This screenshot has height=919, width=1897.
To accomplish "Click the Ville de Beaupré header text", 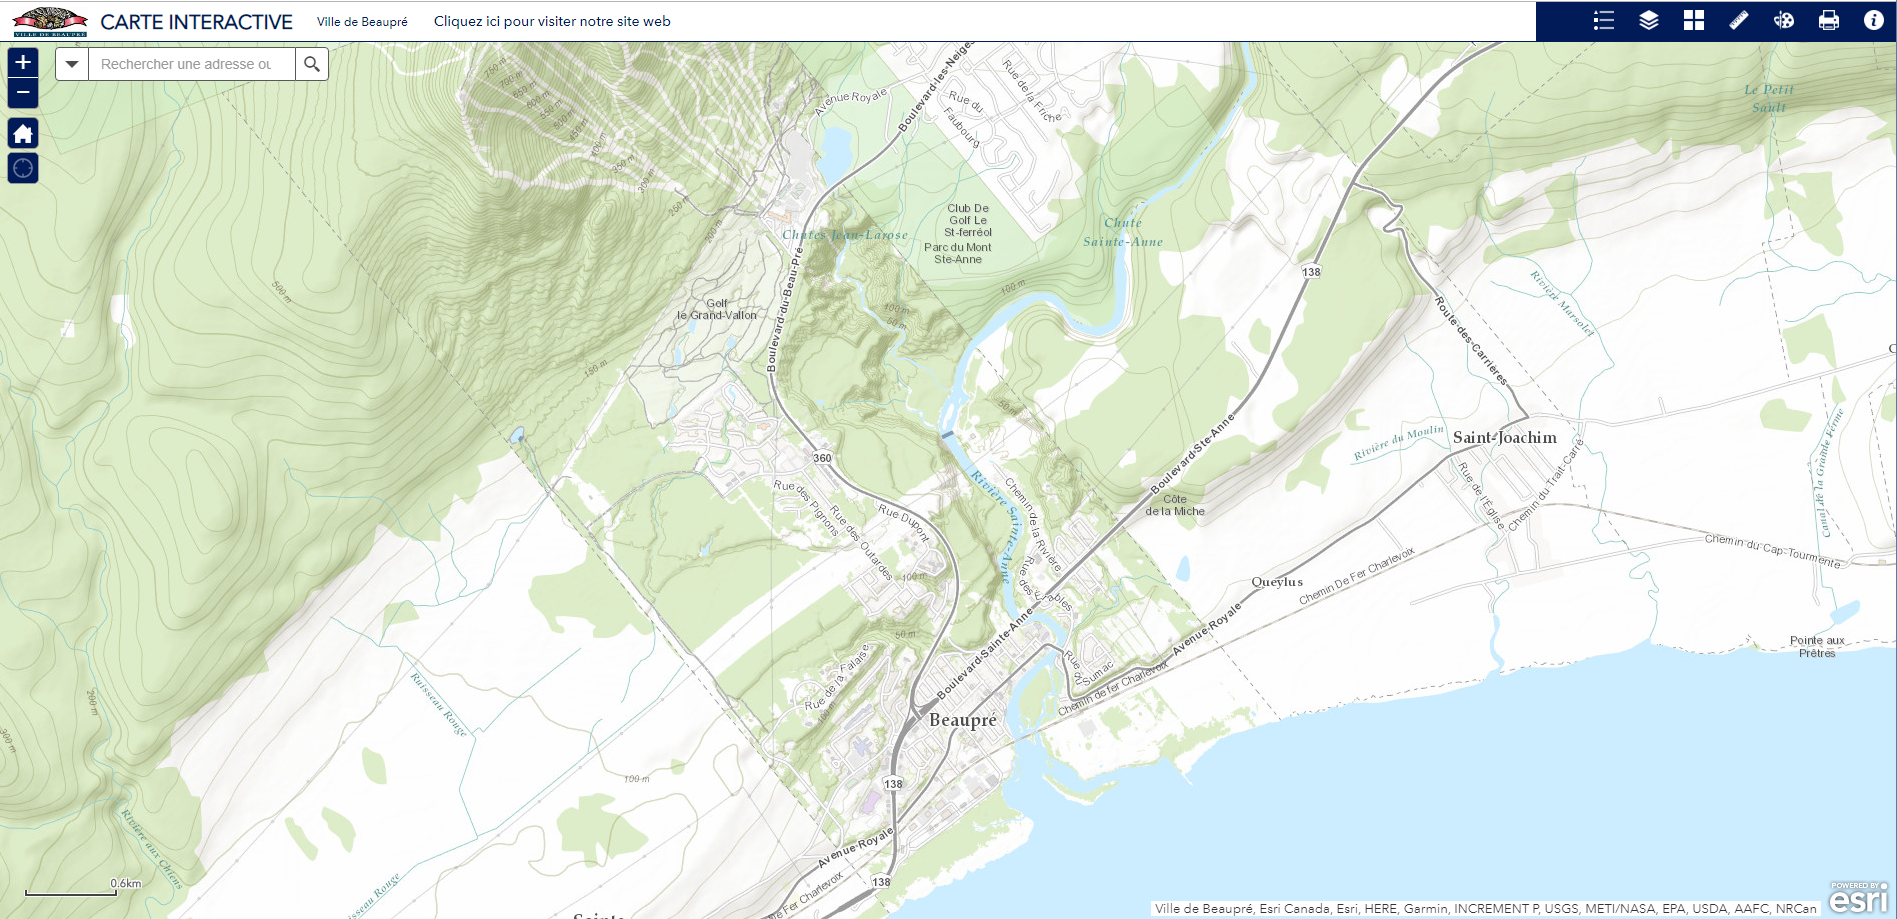I will (x=362, y=22).
